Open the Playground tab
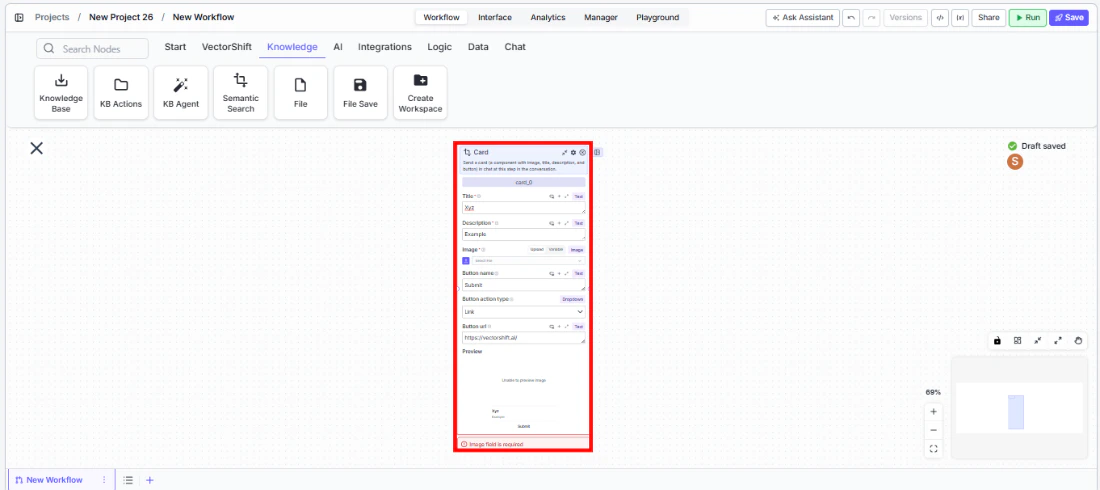This screenshot has height=490, width=1100. pos(657,18)
